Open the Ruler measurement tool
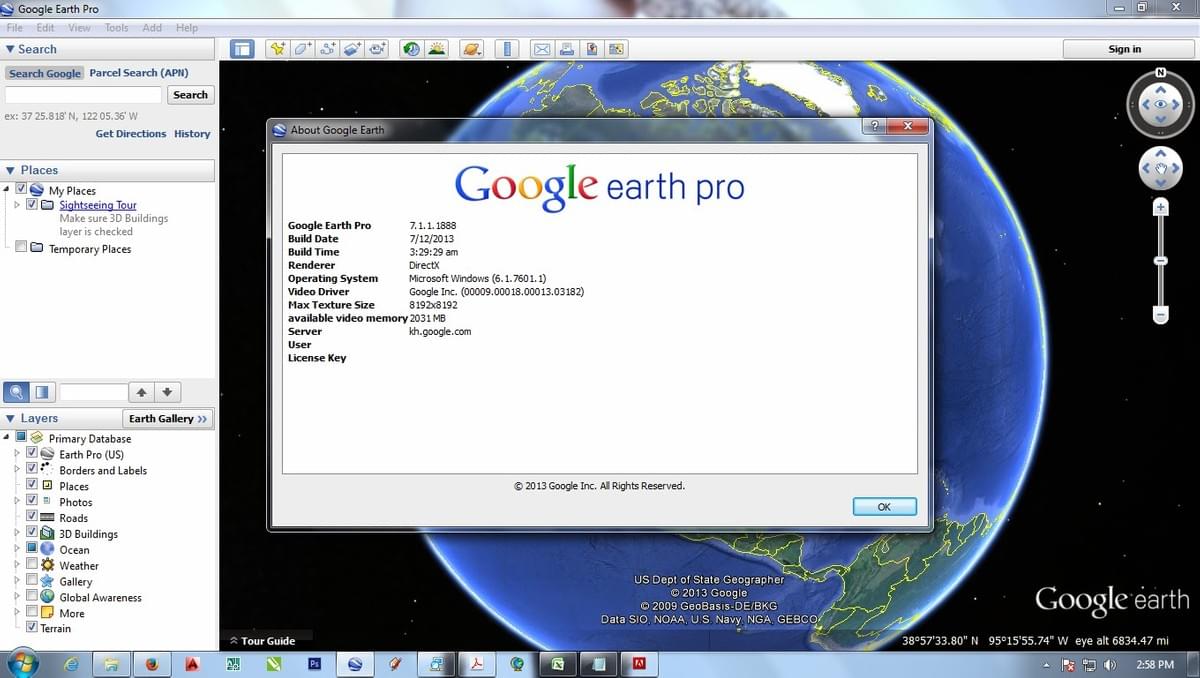The image size is (1200, 678). [x=505, y=48]
